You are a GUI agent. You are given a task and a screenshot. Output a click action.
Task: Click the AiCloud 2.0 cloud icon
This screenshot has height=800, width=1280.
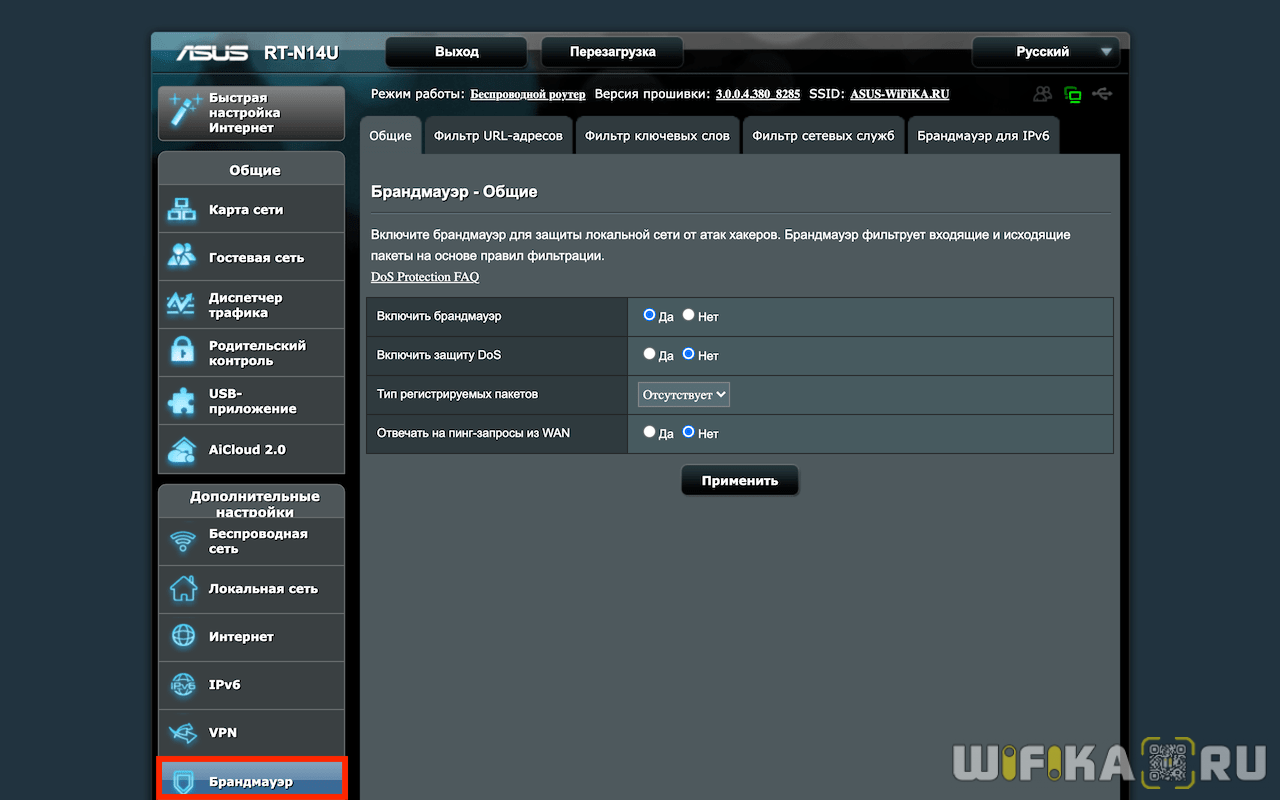click(183, 450)
